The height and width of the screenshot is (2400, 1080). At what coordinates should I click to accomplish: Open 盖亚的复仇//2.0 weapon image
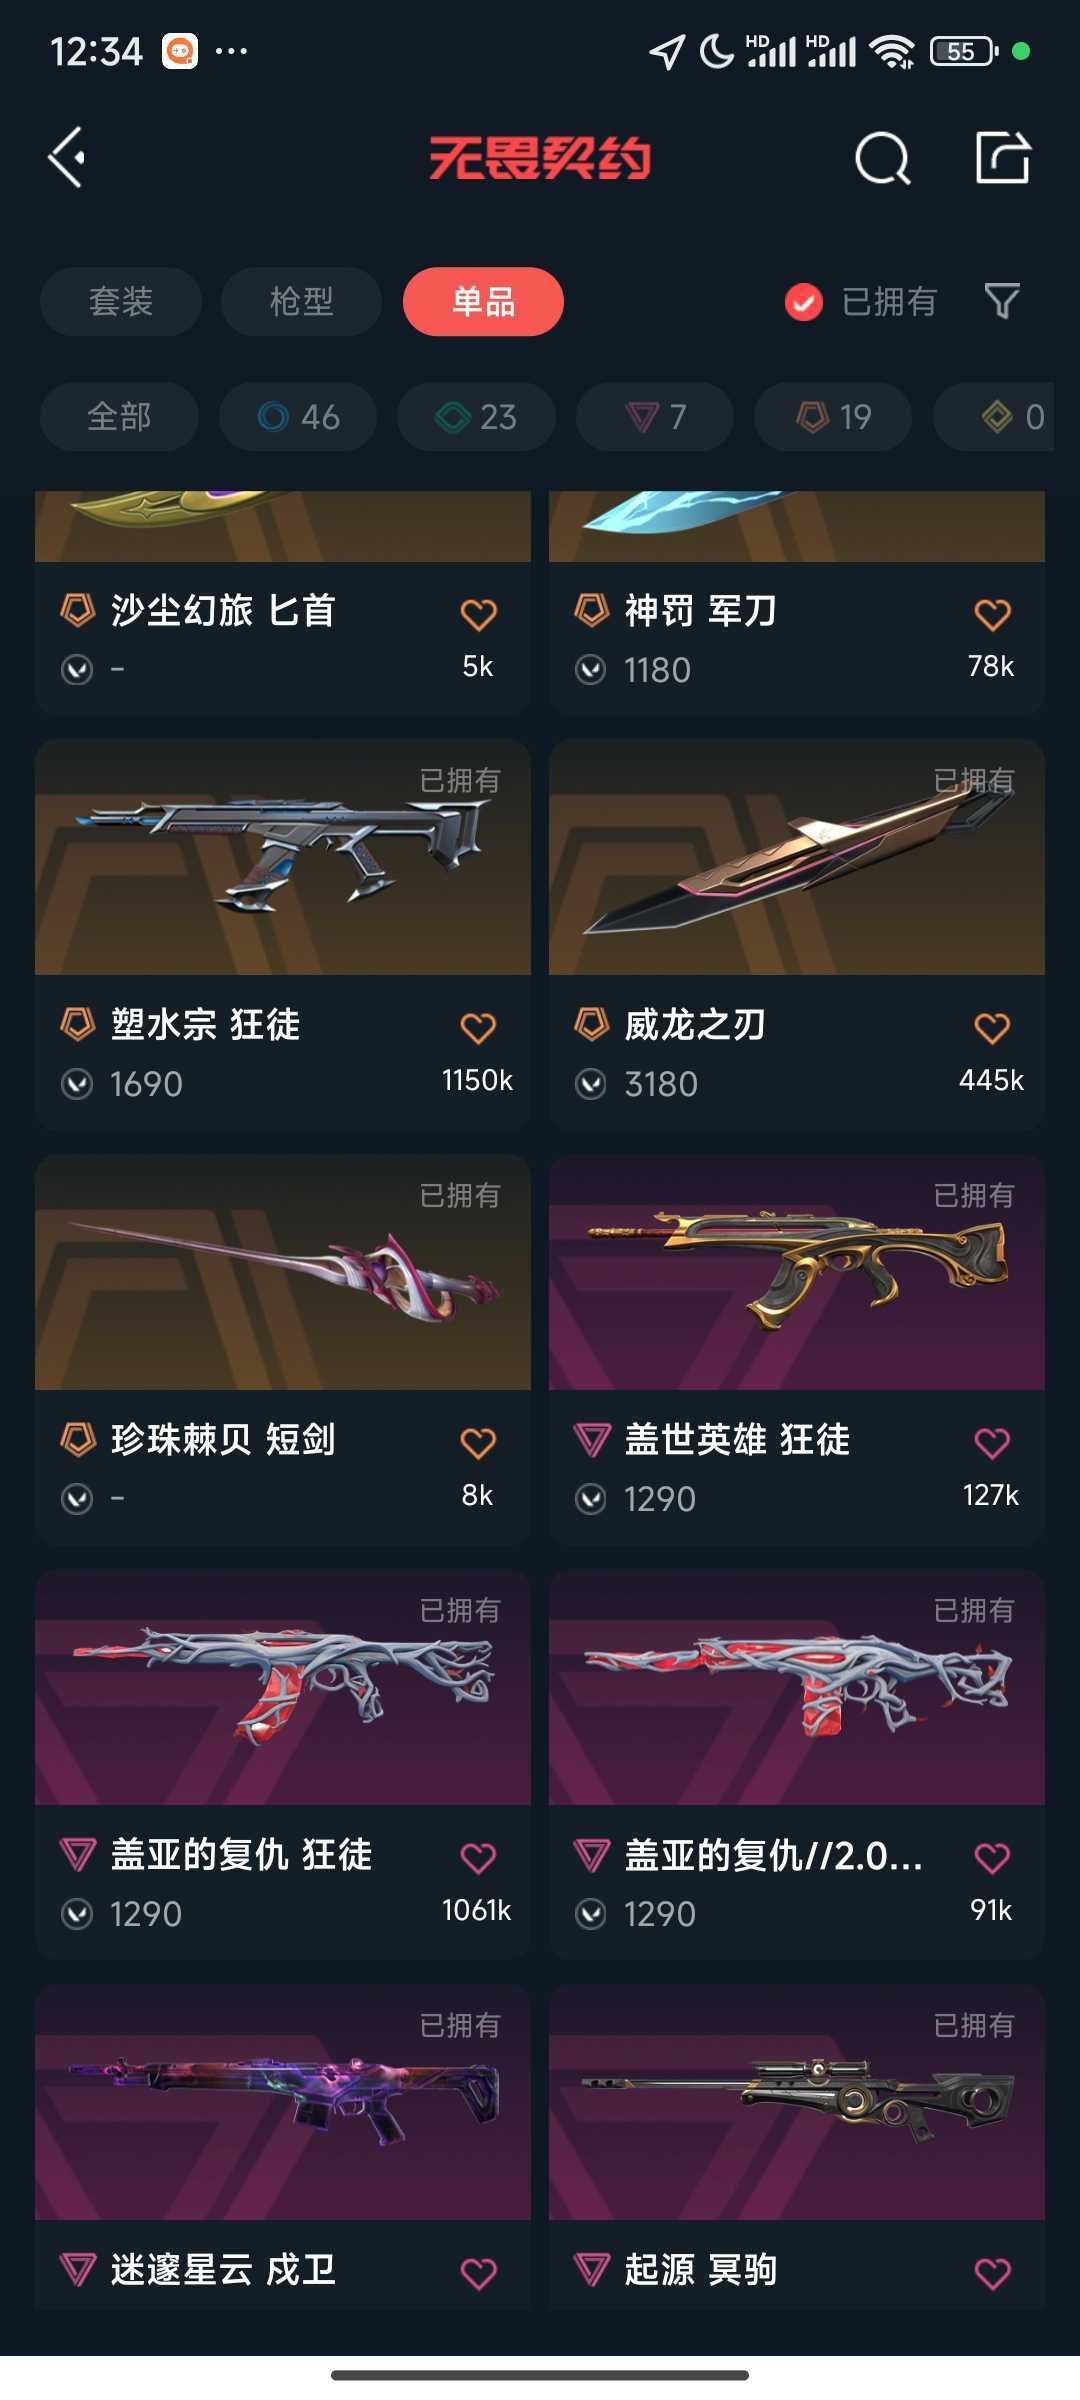coord(797,1687)
